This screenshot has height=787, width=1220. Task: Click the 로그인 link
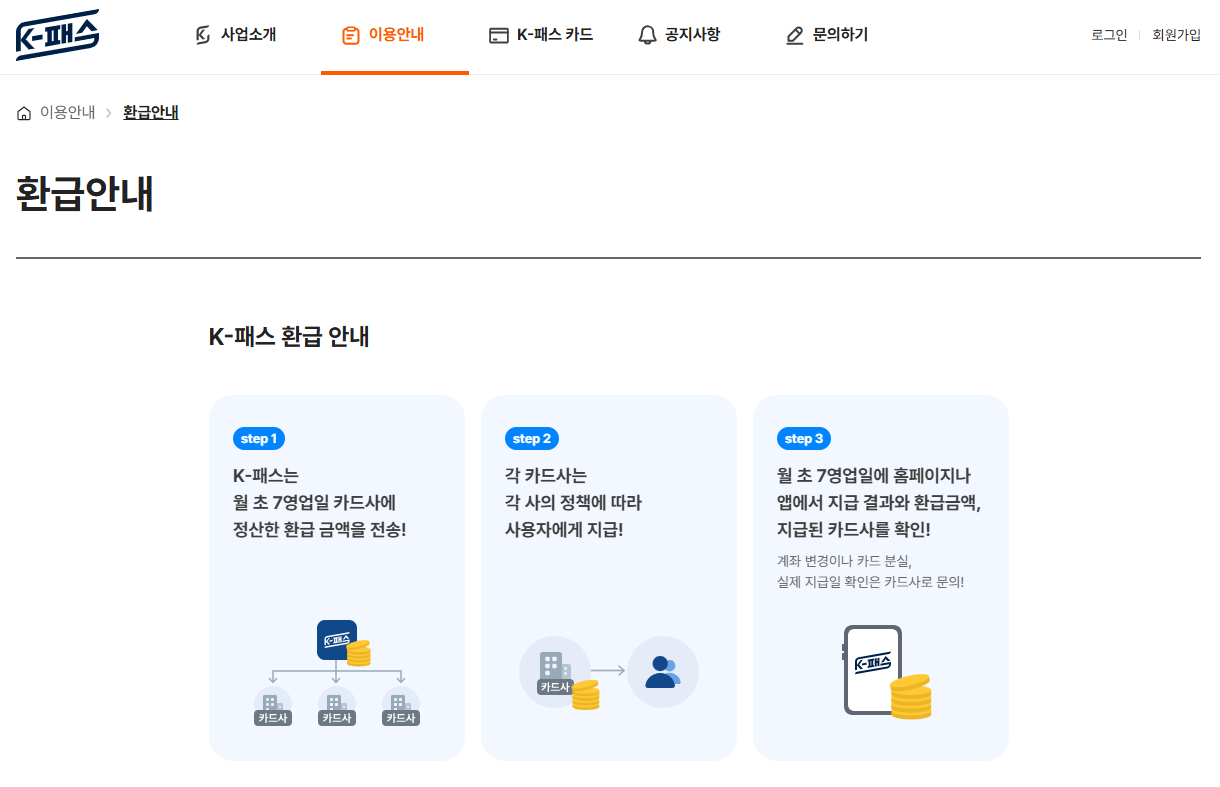click(x=1109, y=35)
